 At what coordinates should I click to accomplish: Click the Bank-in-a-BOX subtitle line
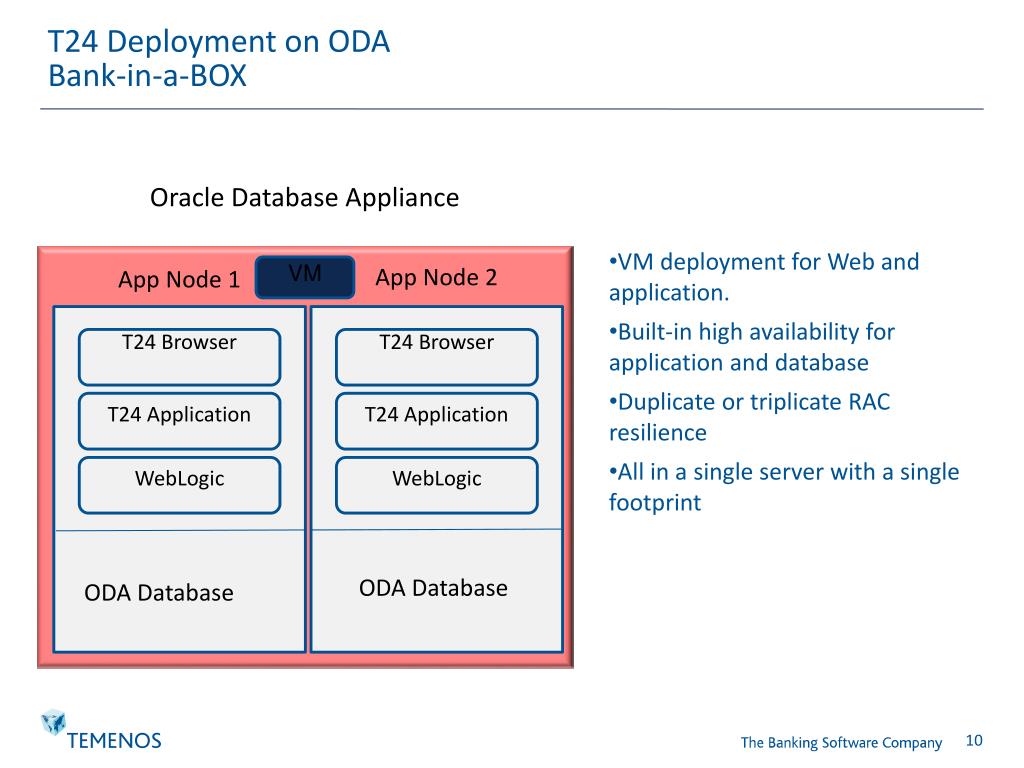148,75
